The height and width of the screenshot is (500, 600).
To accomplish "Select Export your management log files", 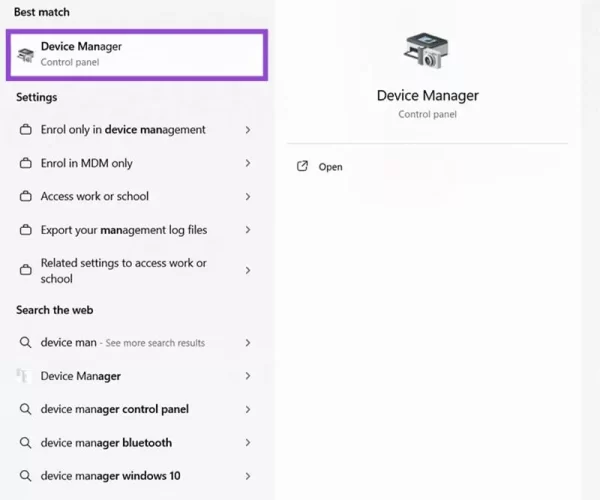I will click(x=124, y=230).
